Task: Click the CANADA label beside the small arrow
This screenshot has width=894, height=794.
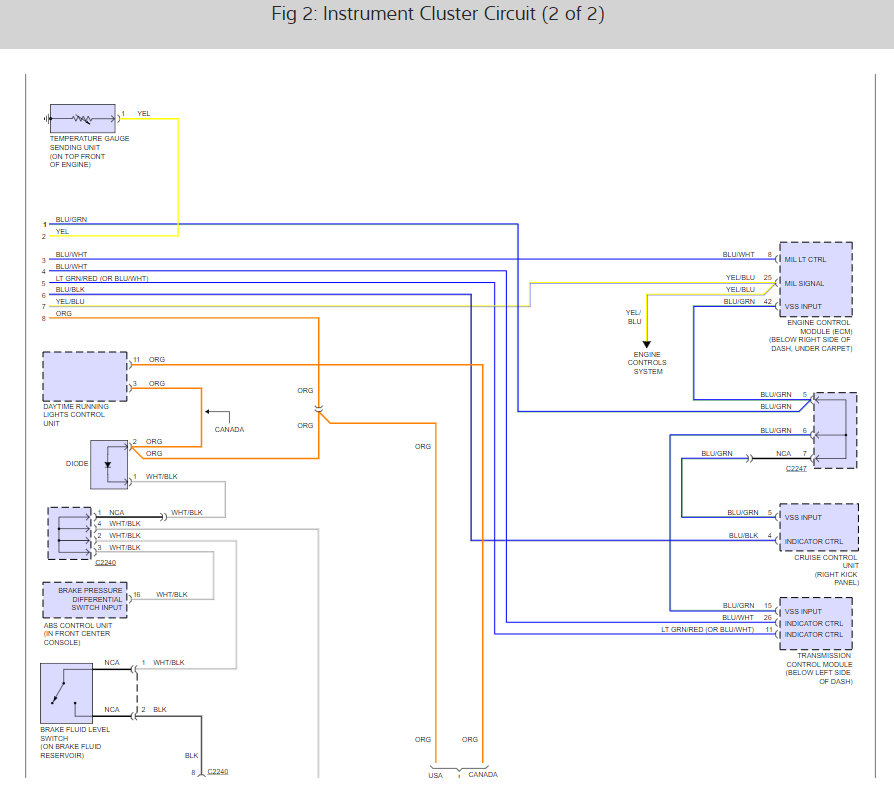Action: click(229, 429)
